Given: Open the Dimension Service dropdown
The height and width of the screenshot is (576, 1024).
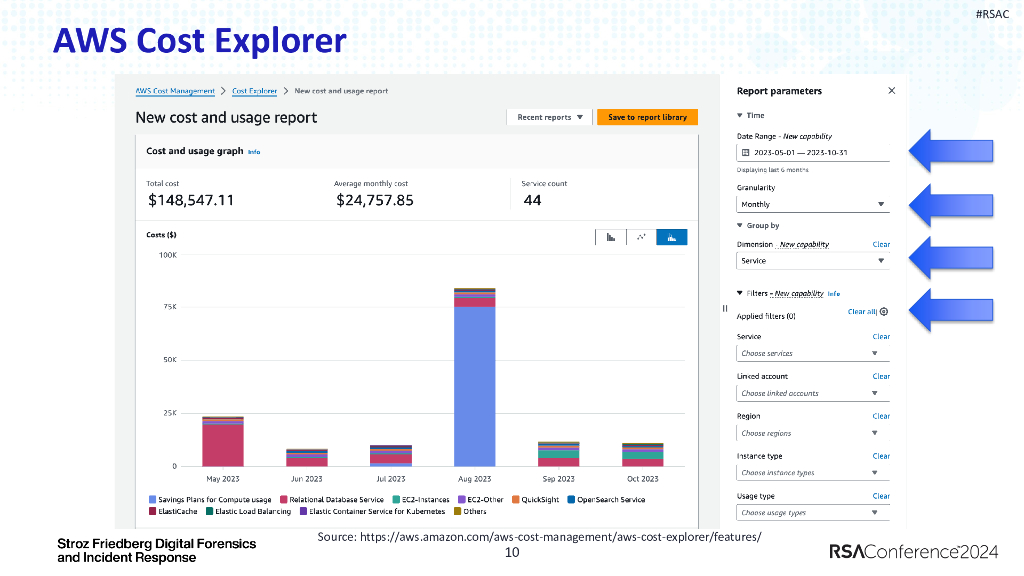Looking at the screenshot, I should (x=812, y=261).
